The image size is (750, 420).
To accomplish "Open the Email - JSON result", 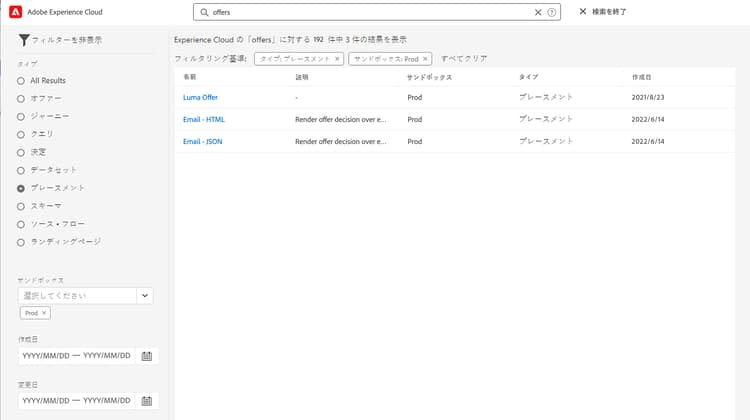I will point(202,141).
